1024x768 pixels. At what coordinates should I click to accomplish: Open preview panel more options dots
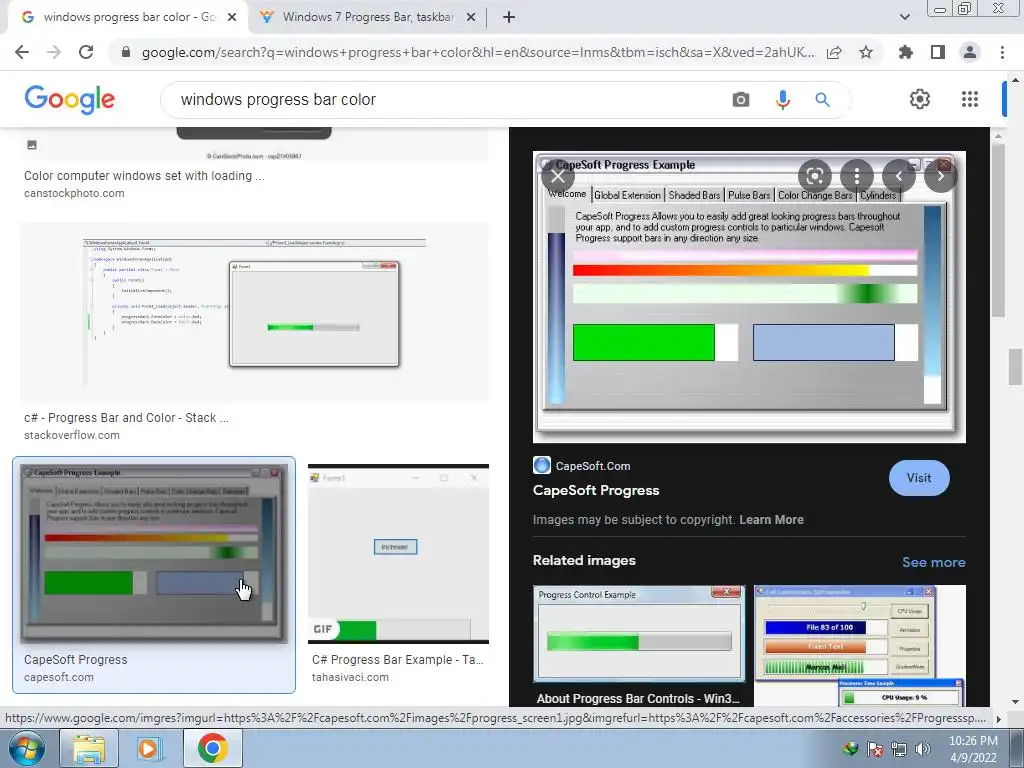[857, 176]
